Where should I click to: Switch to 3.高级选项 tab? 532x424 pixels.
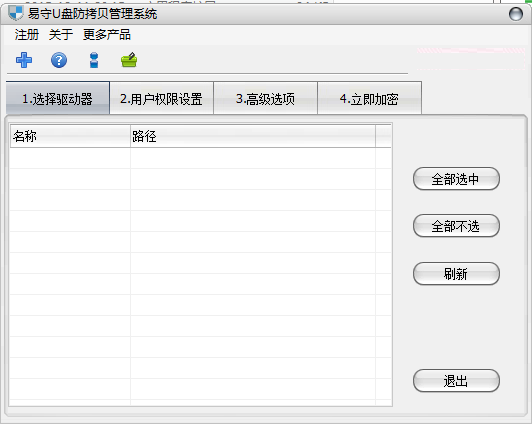pos(265,98)
